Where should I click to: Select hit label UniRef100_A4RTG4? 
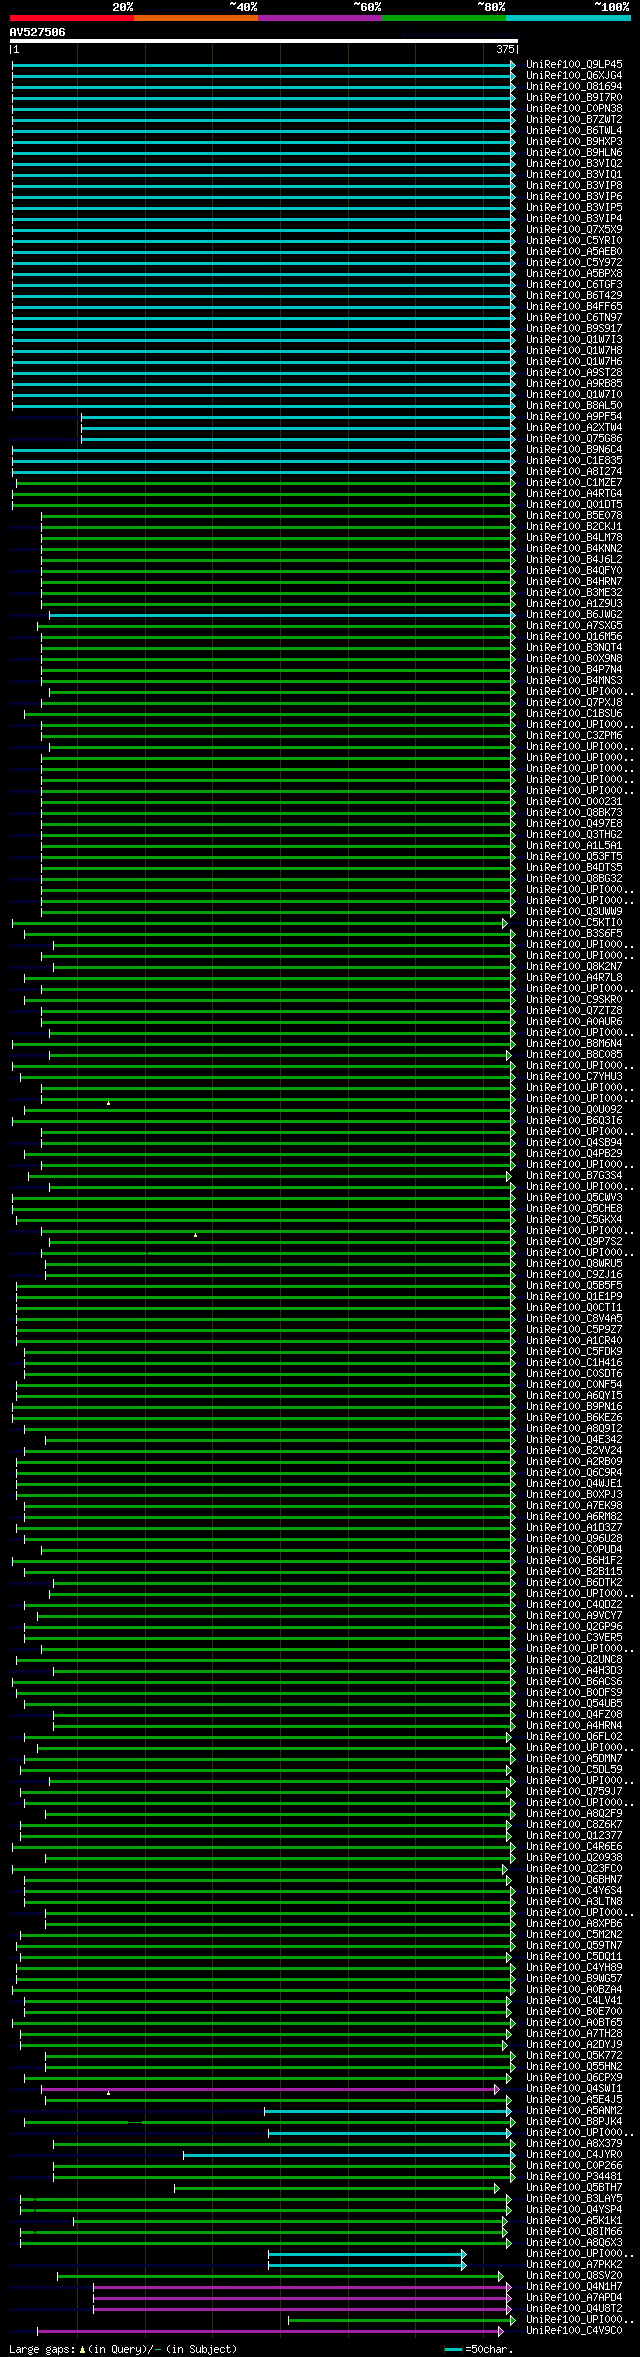[x=574, y=494]
